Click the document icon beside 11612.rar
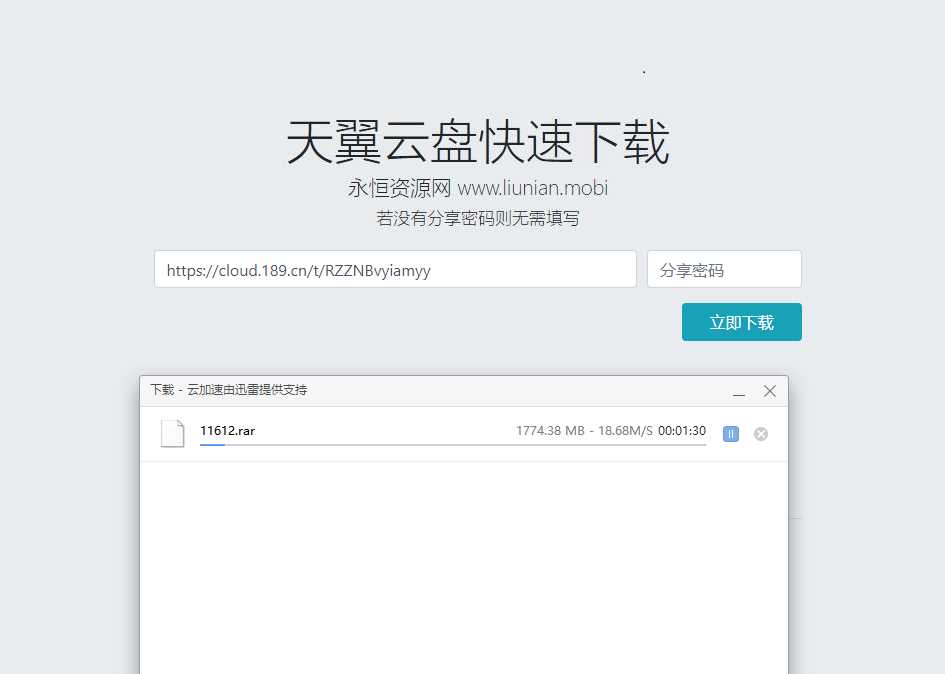Viewport: 945px width, 674px height. click(x=172, y=433)
